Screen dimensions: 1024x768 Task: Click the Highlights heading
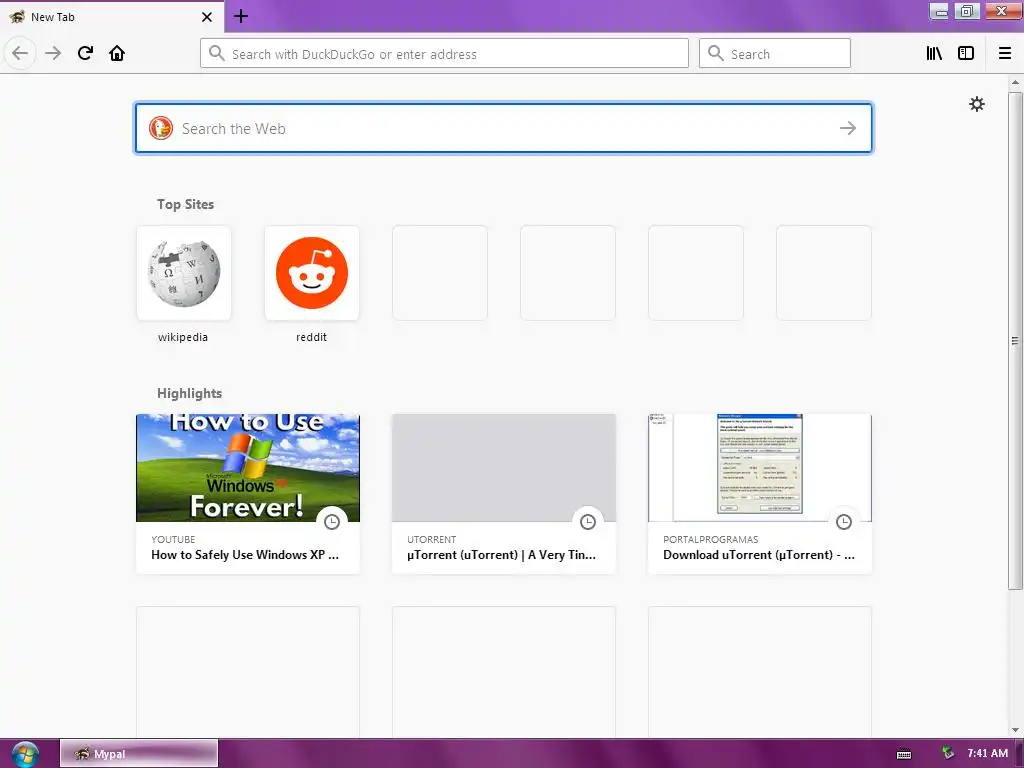(x=189, y=394)
